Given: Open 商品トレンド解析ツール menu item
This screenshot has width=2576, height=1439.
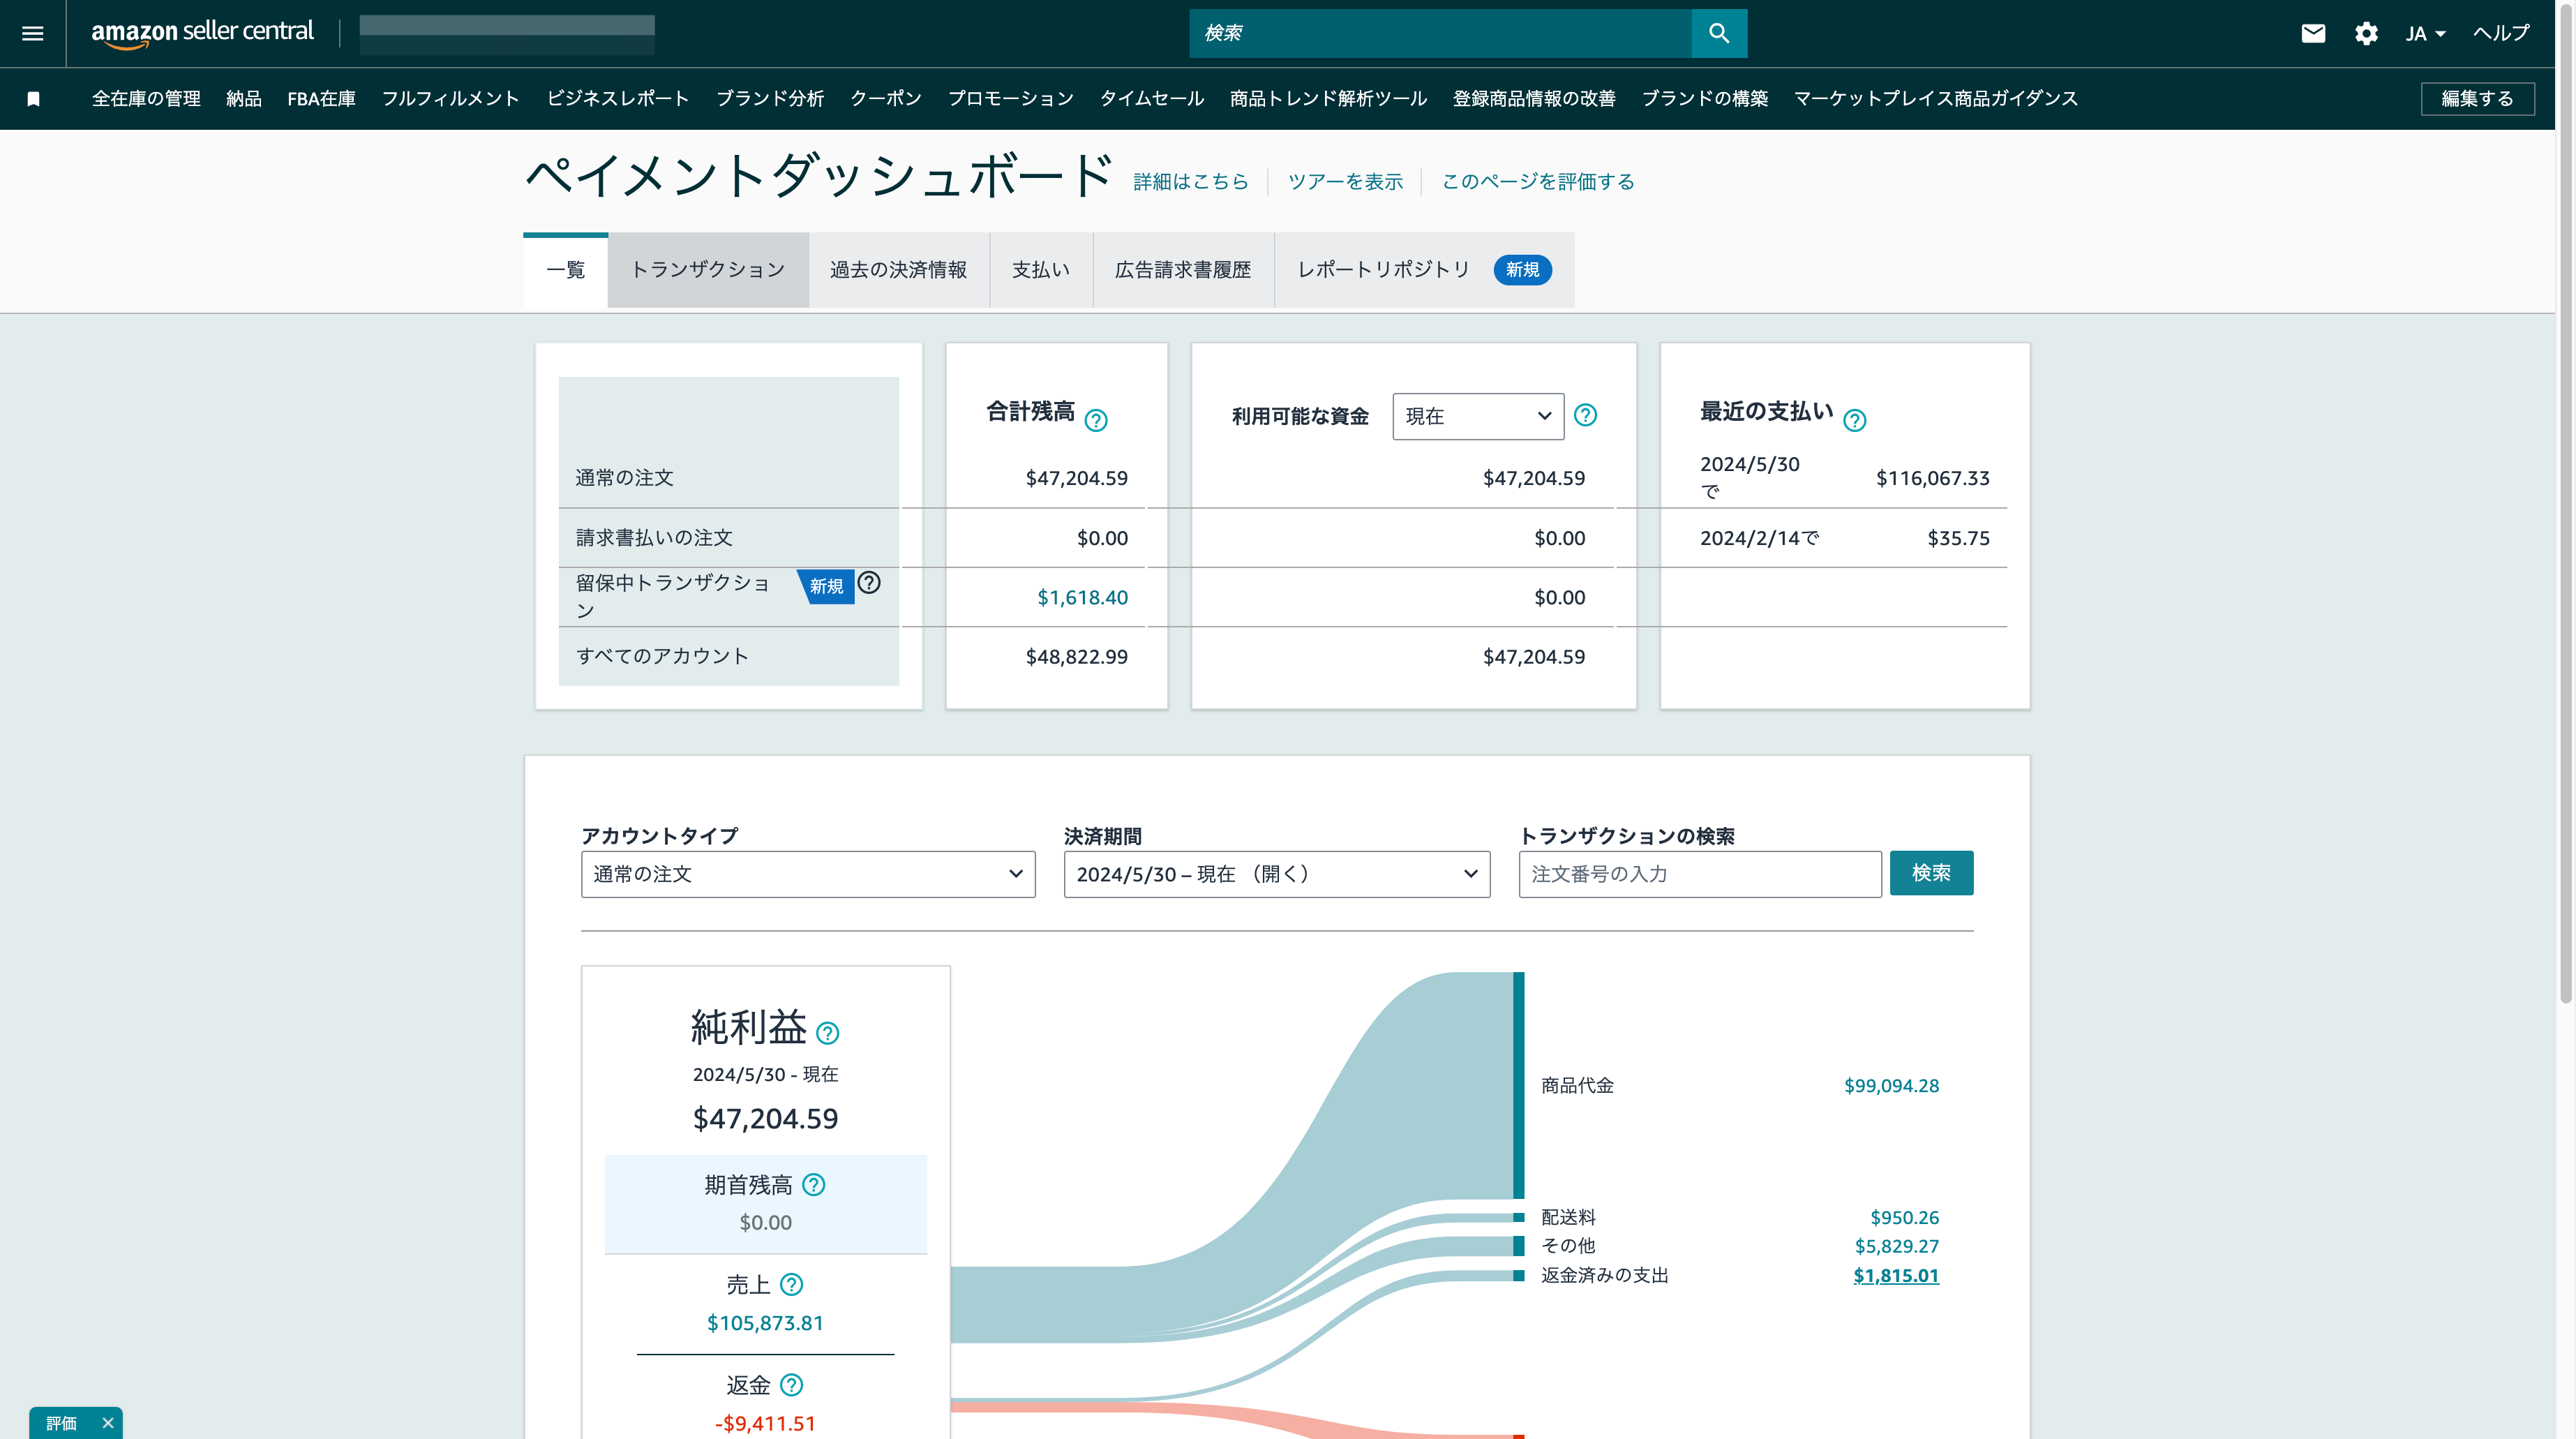Looking at the screenshot, I should [x=1327, y=99].
